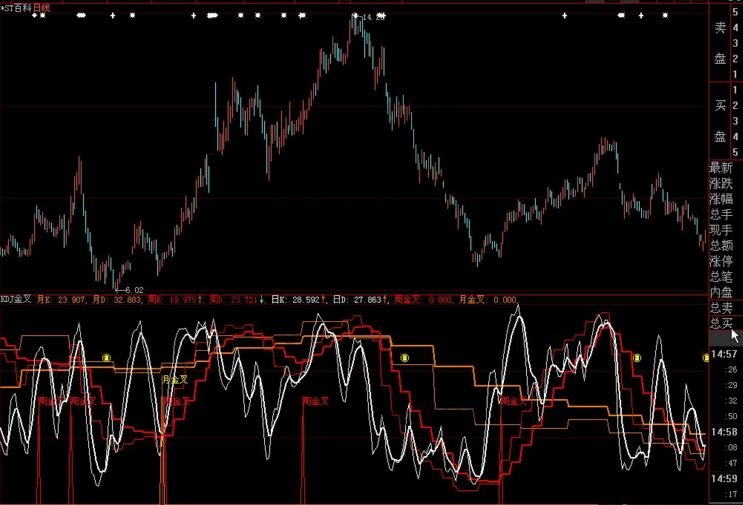The image size is (743, 505).
Task: Click the yellow 月金叉 signal label
Action: (x=176, y=380)
